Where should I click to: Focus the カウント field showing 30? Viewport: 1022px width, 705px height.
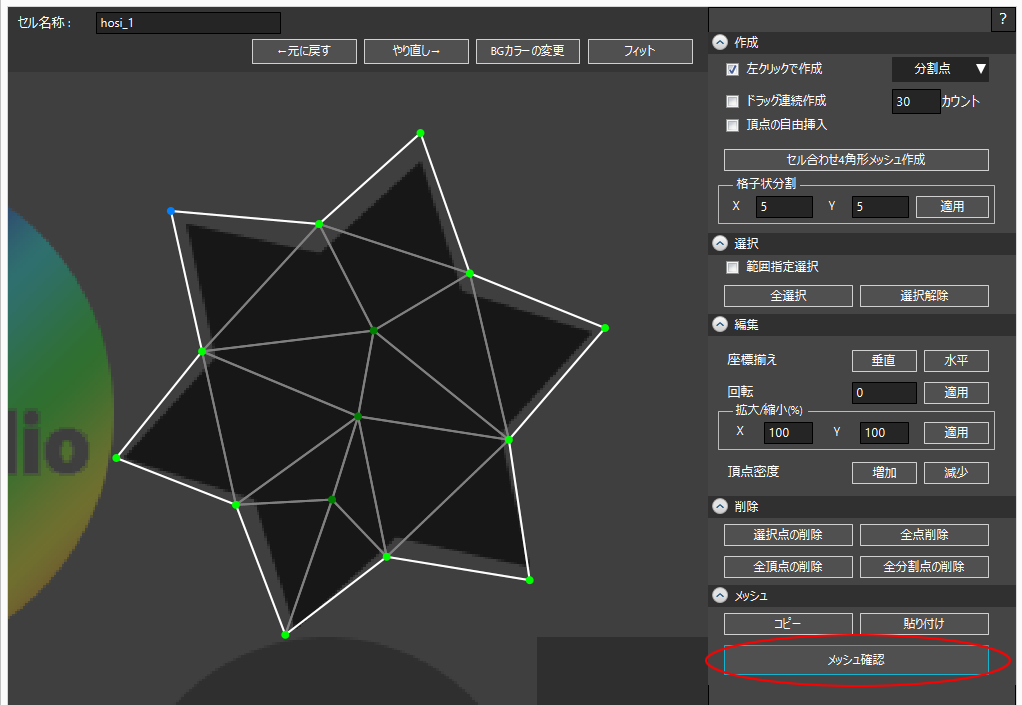[x=916, y=102]
